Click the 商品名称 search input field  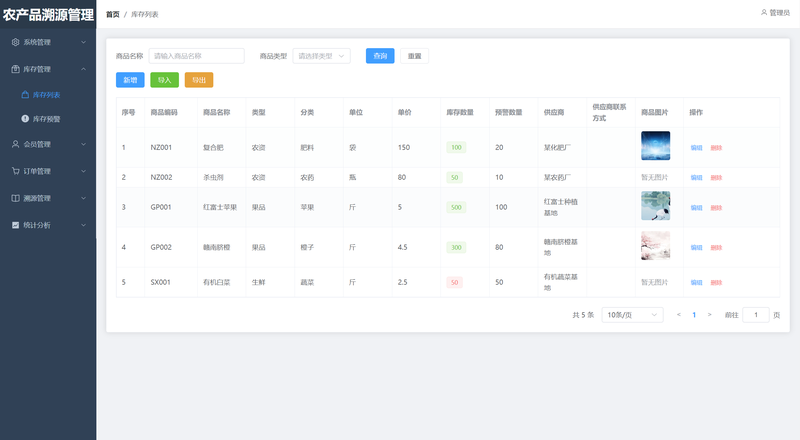click(196, 56)
